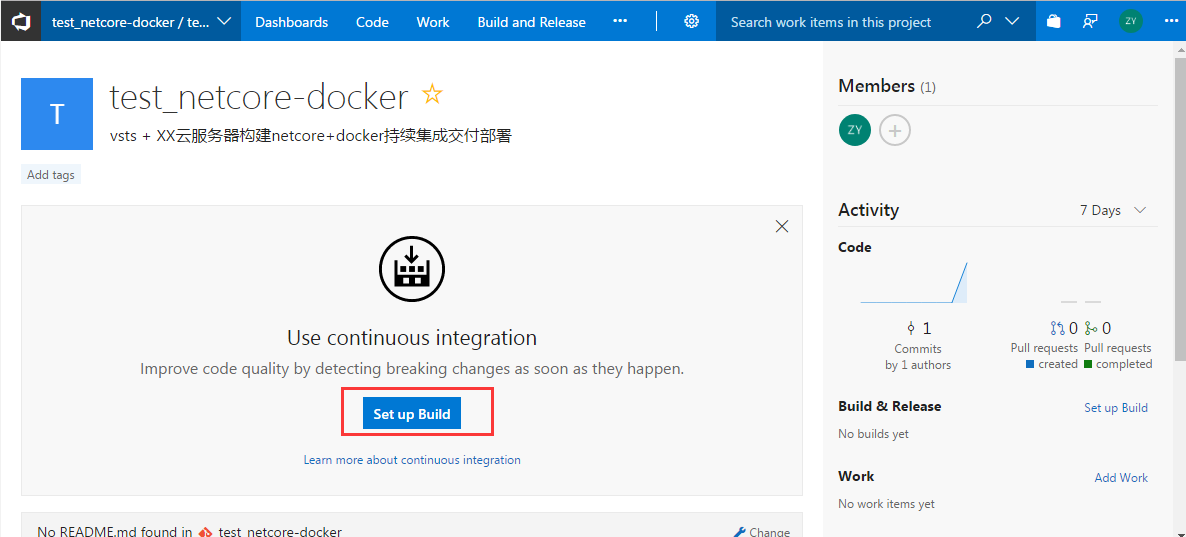Click the 'Use continuous integration' heading
This screenshot has width=1186, height=537.
pyautogui.click(x=411, y=337)
